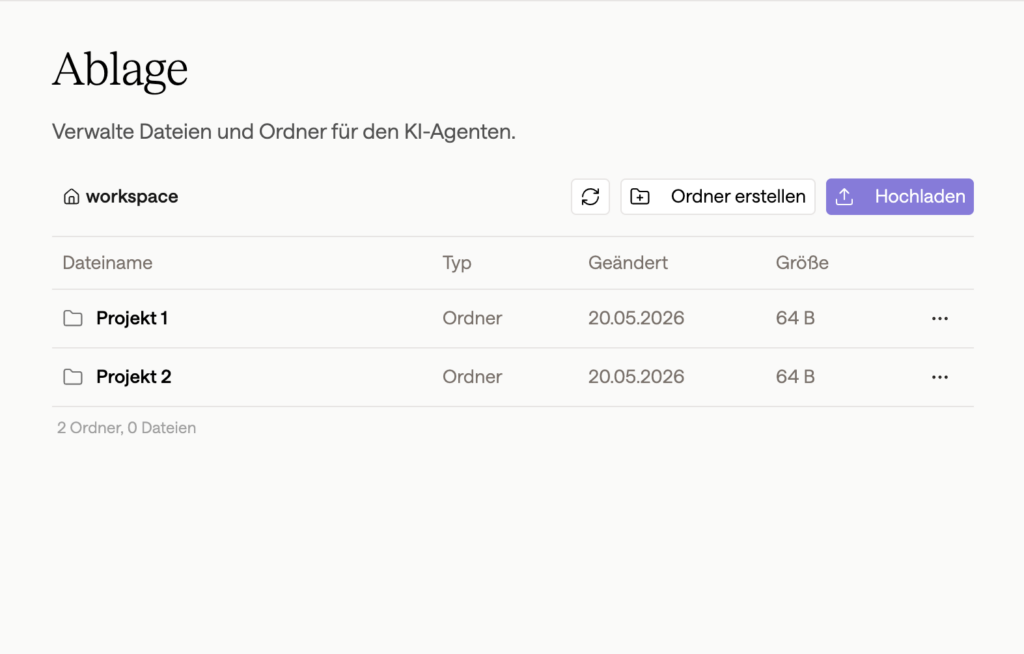The width and height of the screenshot is (1024, 654).
Task: Select the Hochladen button label
Action: pos(920,197)
